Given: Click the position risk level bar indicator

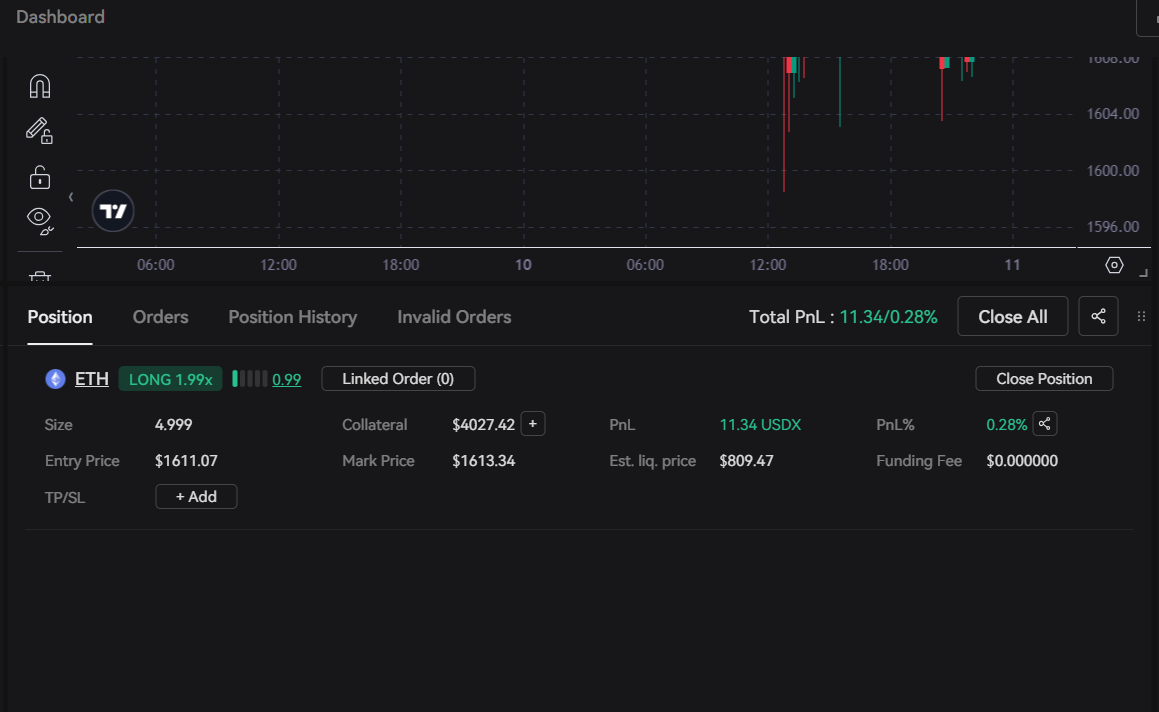Looking at the screenshot, I should pyautogui.click(x=249, y=379).
